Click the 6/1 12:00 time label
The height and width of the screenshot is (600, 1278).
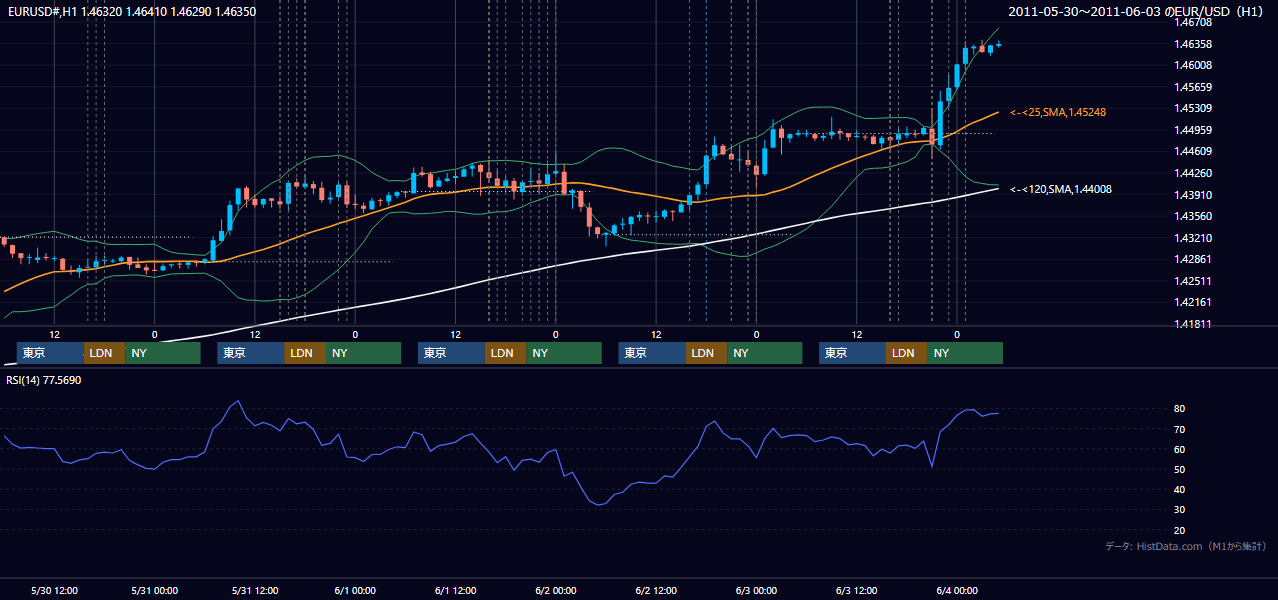[x=455, y=590]
